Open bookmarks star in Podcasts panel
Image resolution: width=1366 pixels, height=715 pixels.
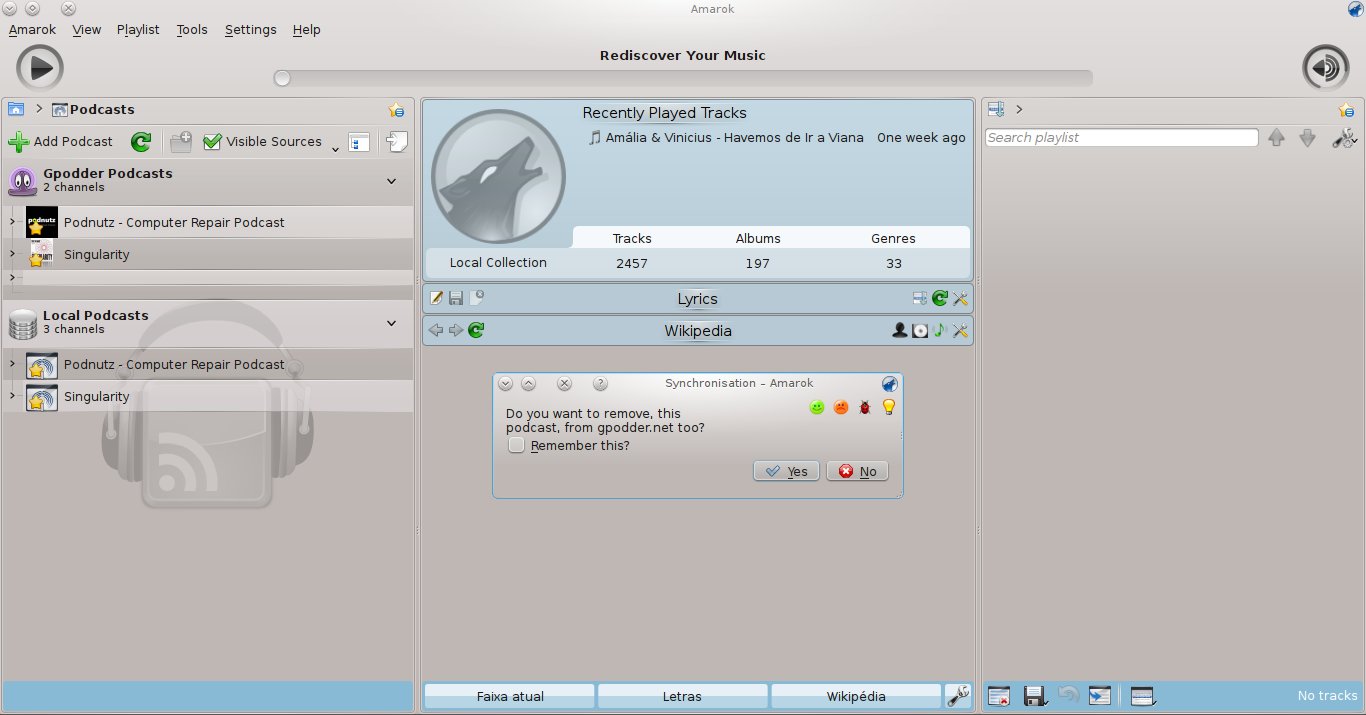(396, 110)
